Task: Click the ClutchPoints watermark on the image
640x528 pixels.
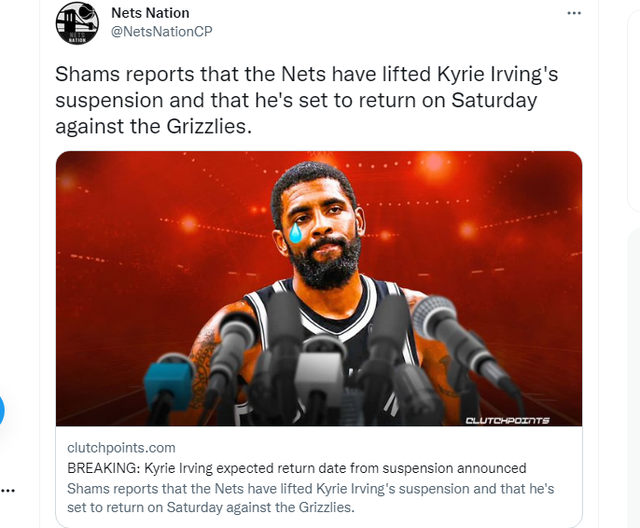Action: pos(507,420)
